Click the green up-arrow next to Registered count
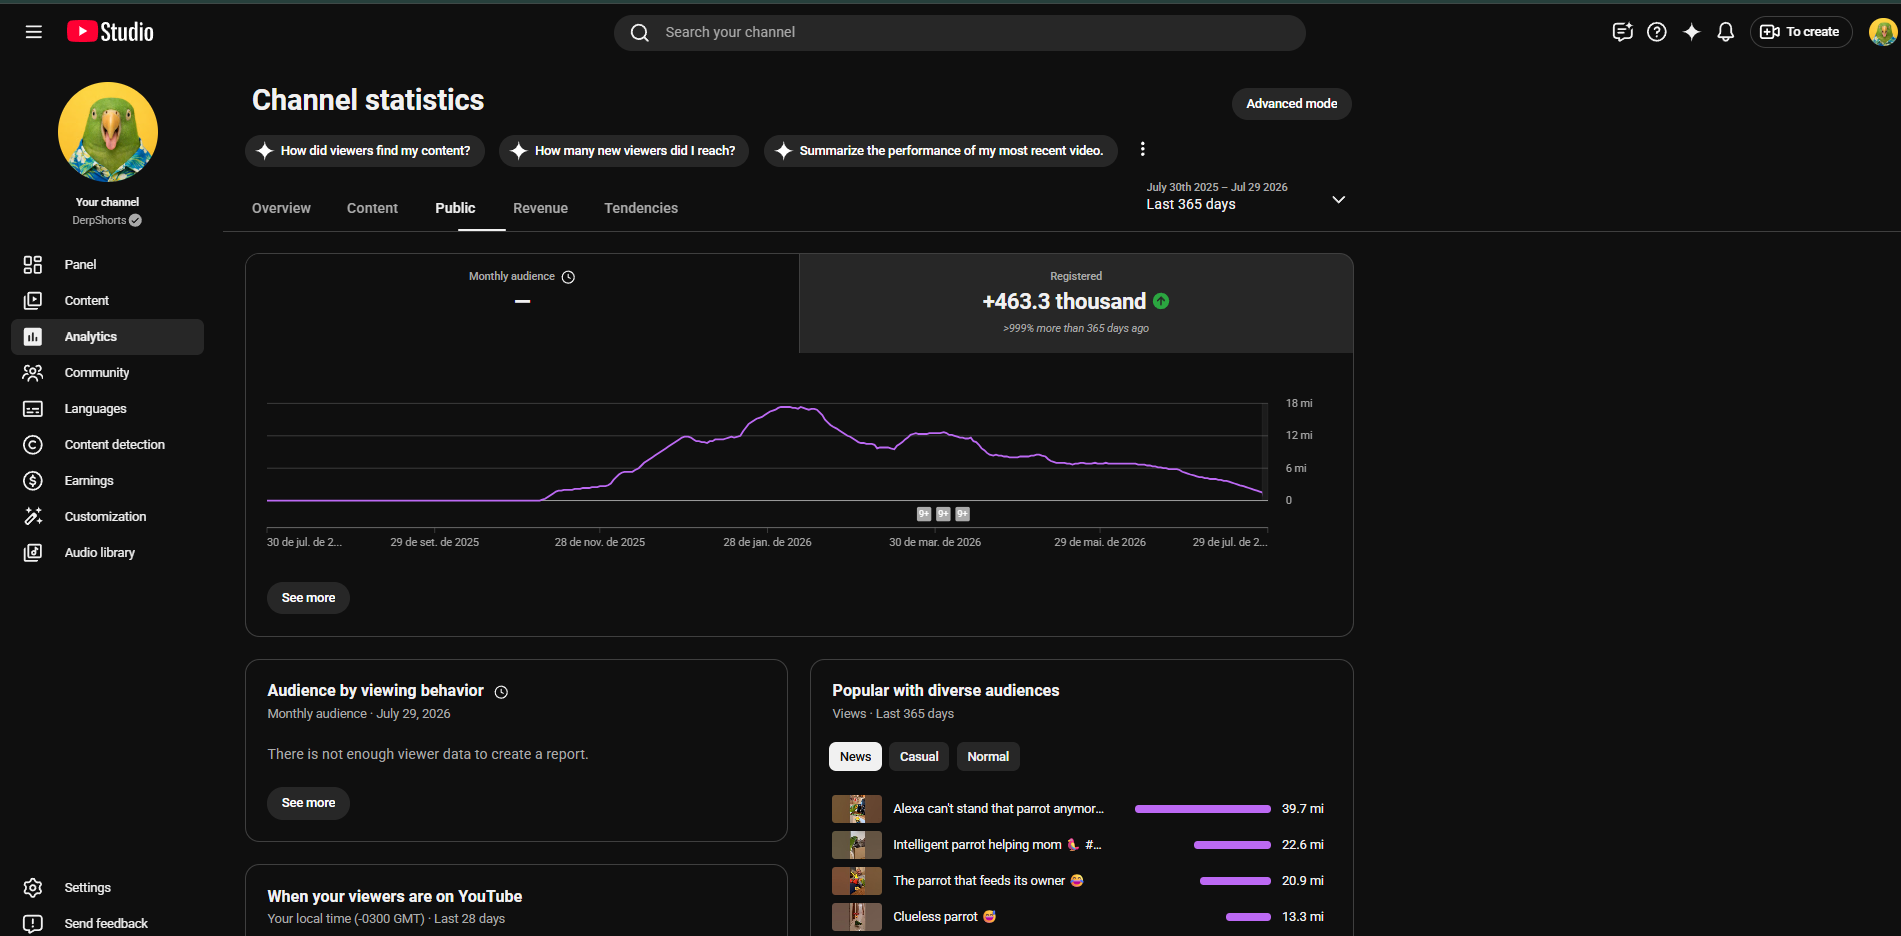 click(x=1161, y=301)
